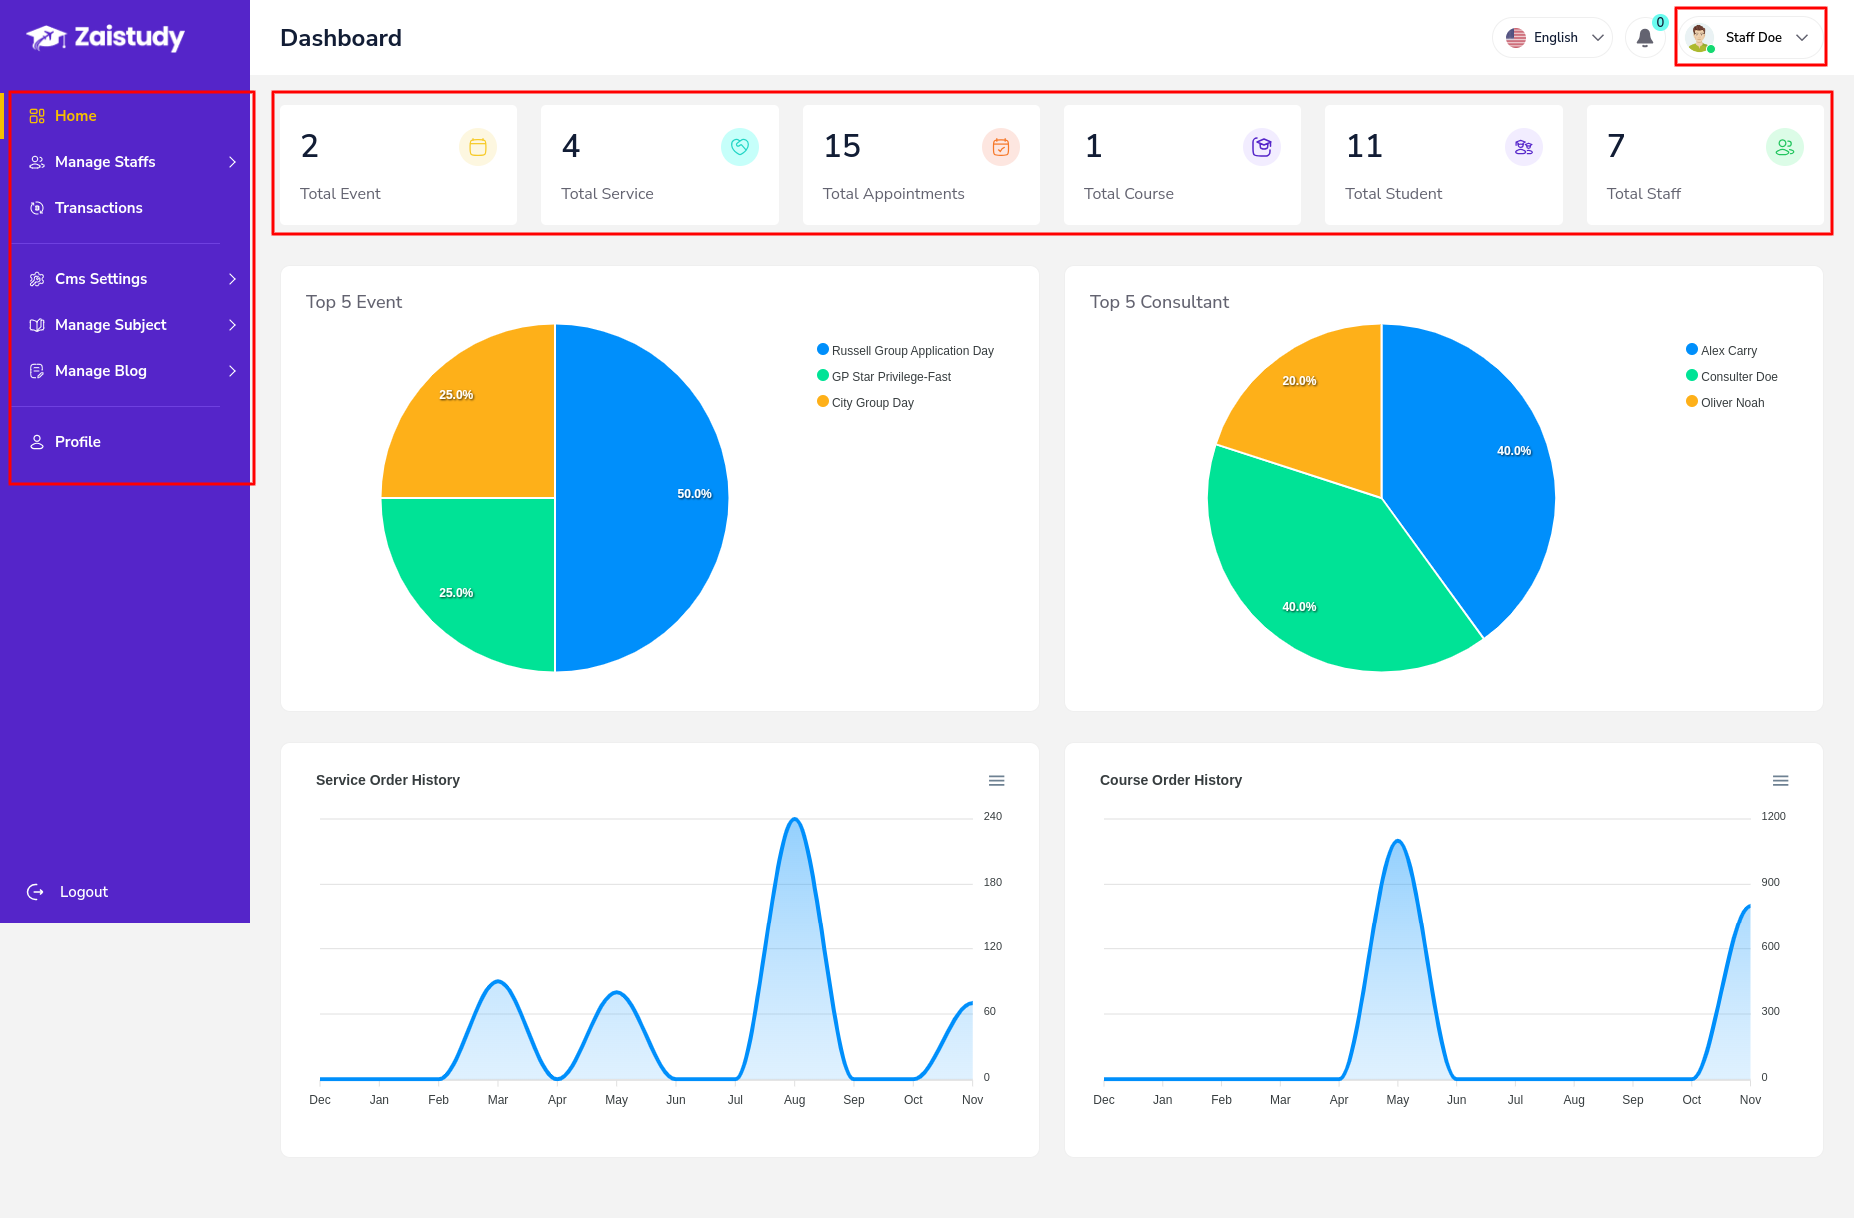Click the Top 5 Event heading
This screenshot has width=1854, height=1219.
pos(354,302)
